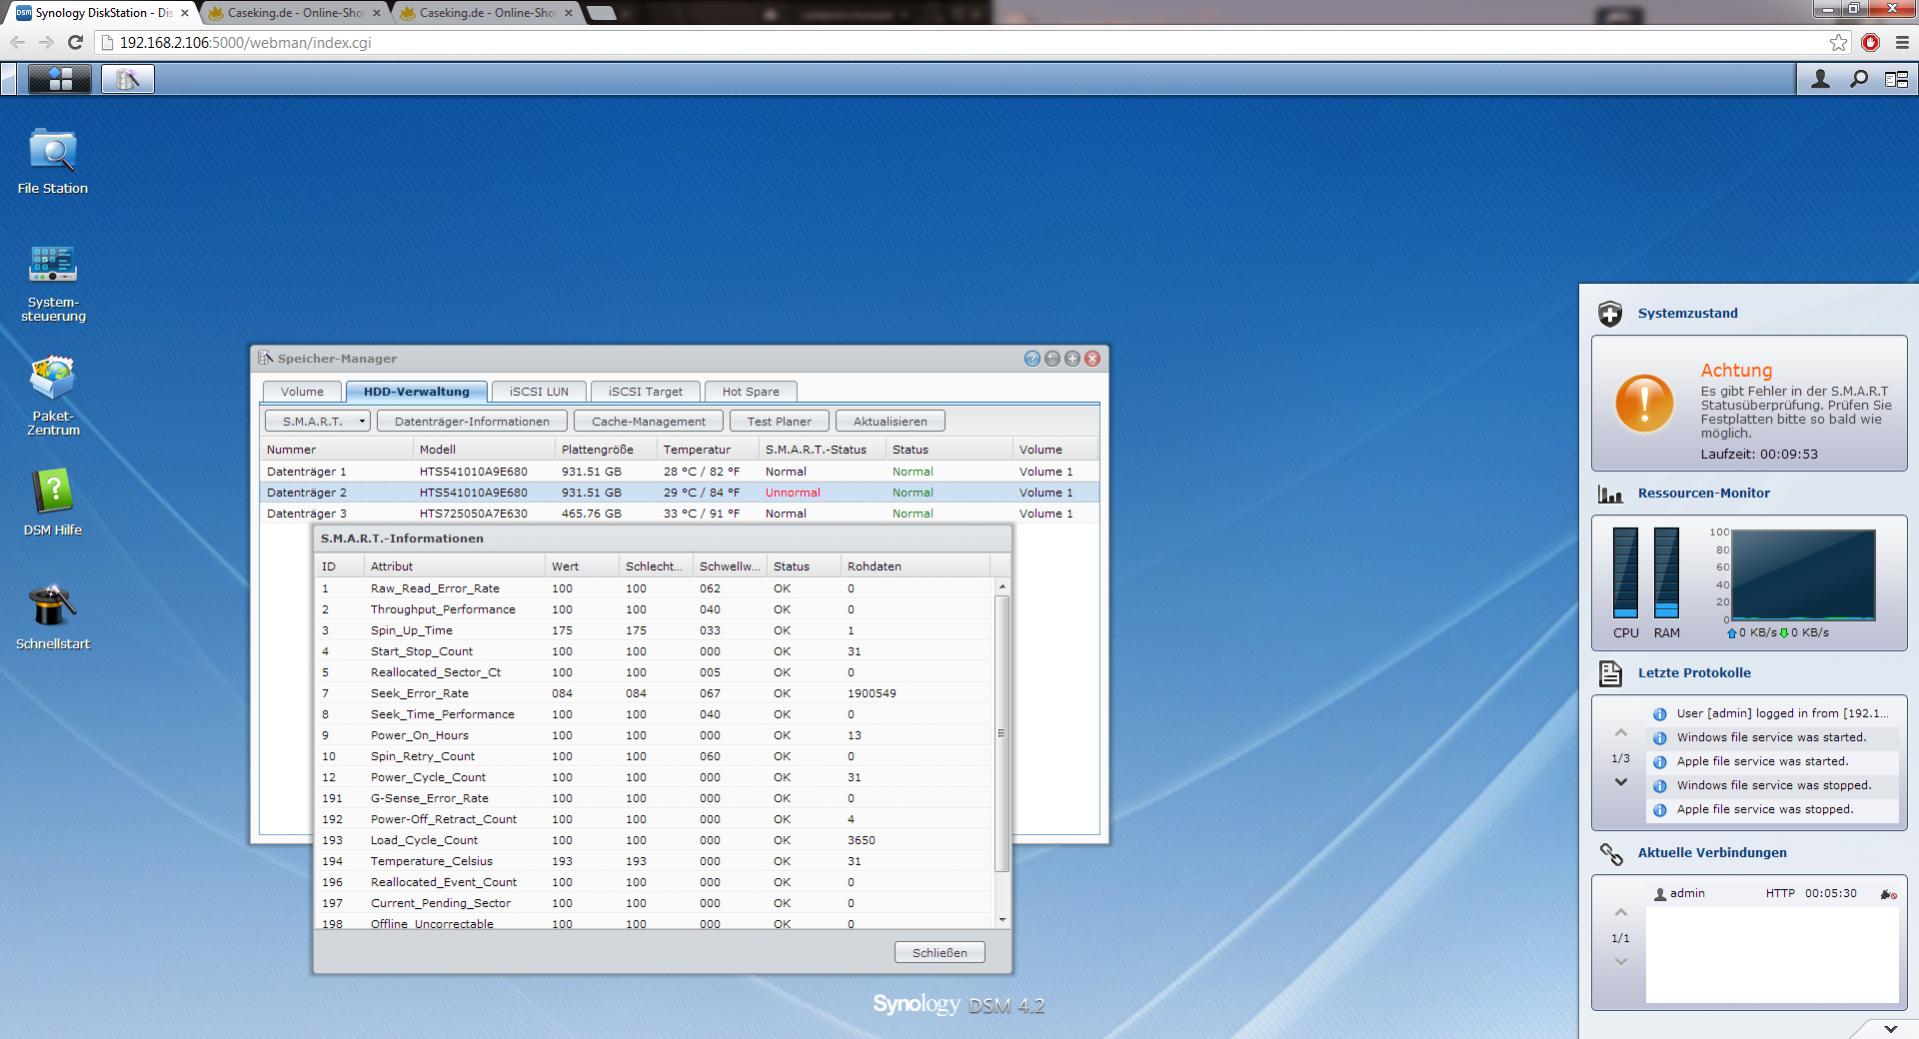Image resolution: width=1919 pixels, height=1039 pixels.
Task: Click info icon beside 'User [admin] logged in'
Action: 1660,714
